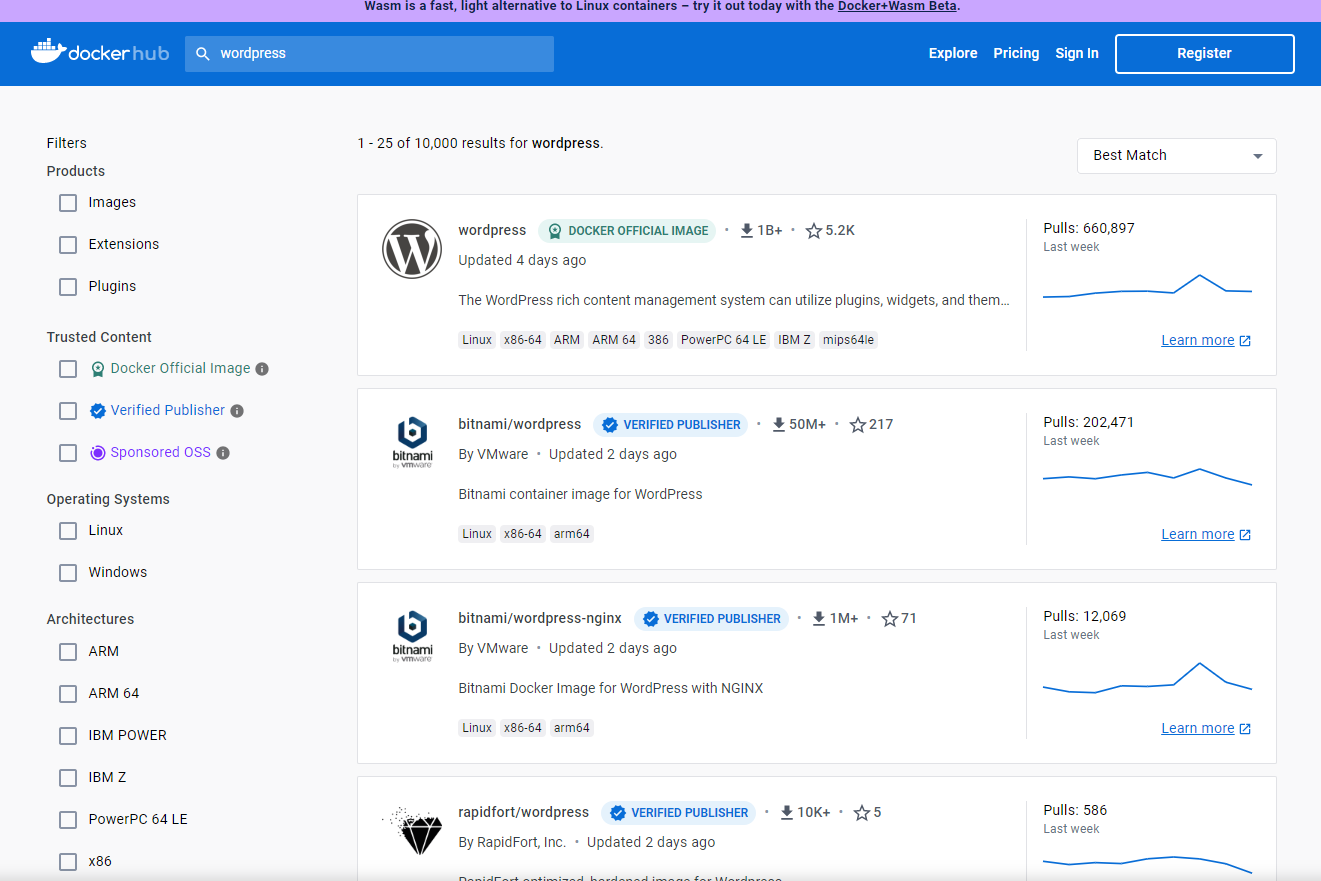Image resolution: width=1321 pixels, height=881 pixels.
Task: Check the Plugins product filter
Action: pyautogui.click(x=68, y=287)
